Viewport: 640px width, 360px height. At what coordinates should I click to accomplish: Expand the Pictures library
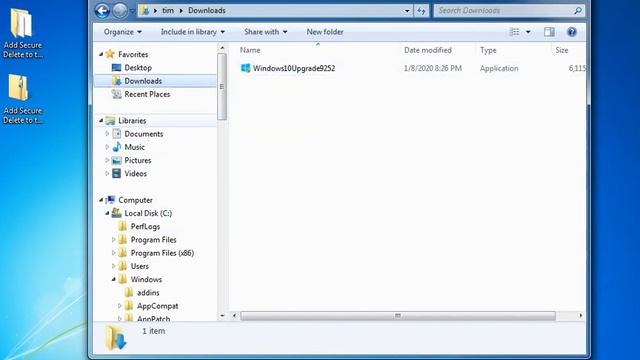[107, 160]
